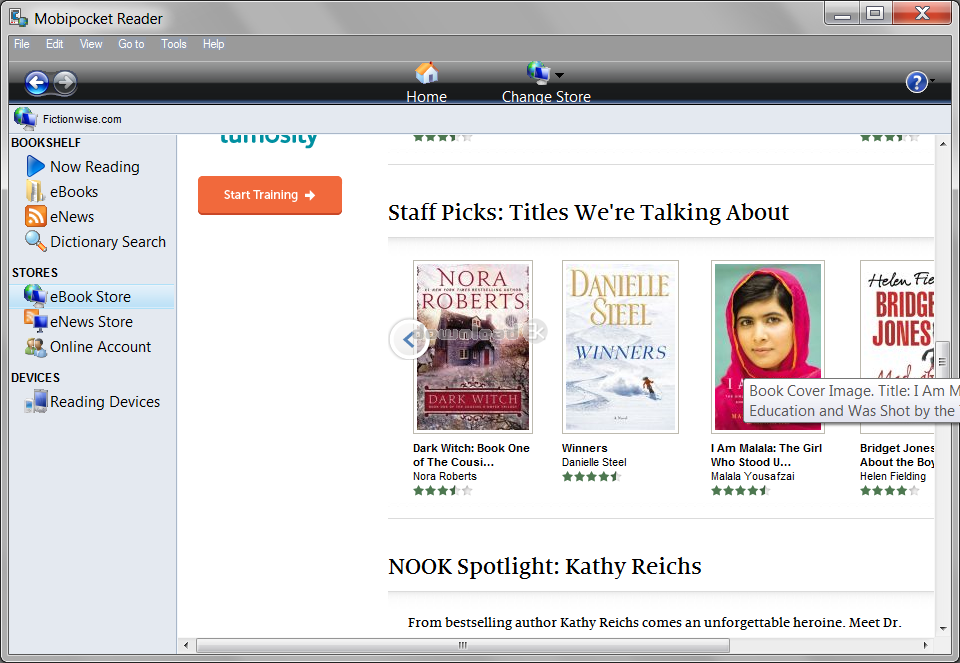Click the I Am Malala title link
960x663 pixels.
tap(766, 455)
